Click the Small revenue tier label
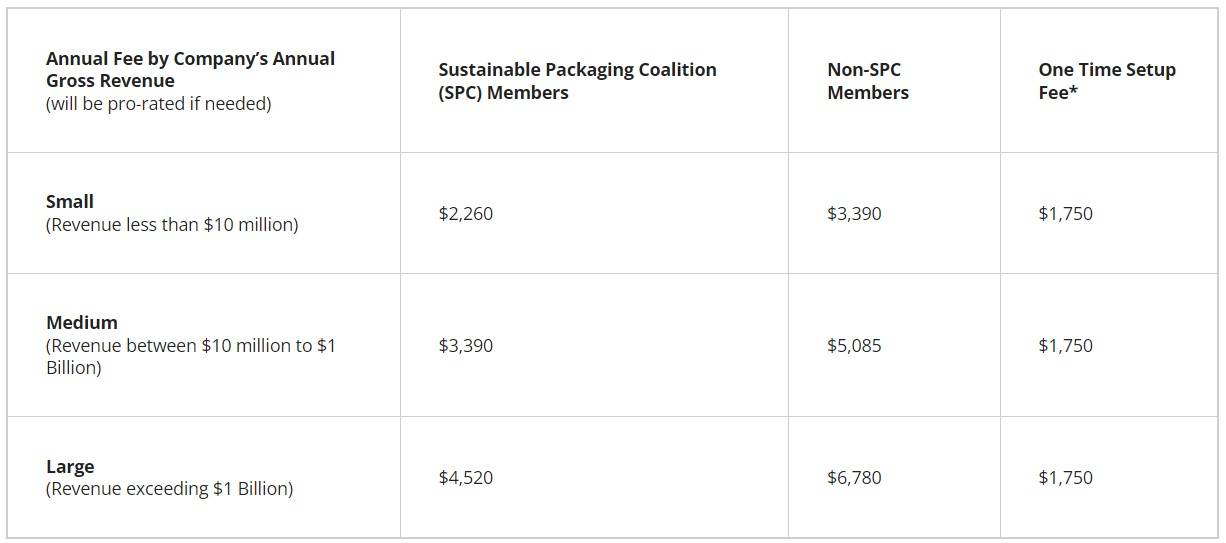Screen dimensions: 1226x543 (x=70, y=201)
